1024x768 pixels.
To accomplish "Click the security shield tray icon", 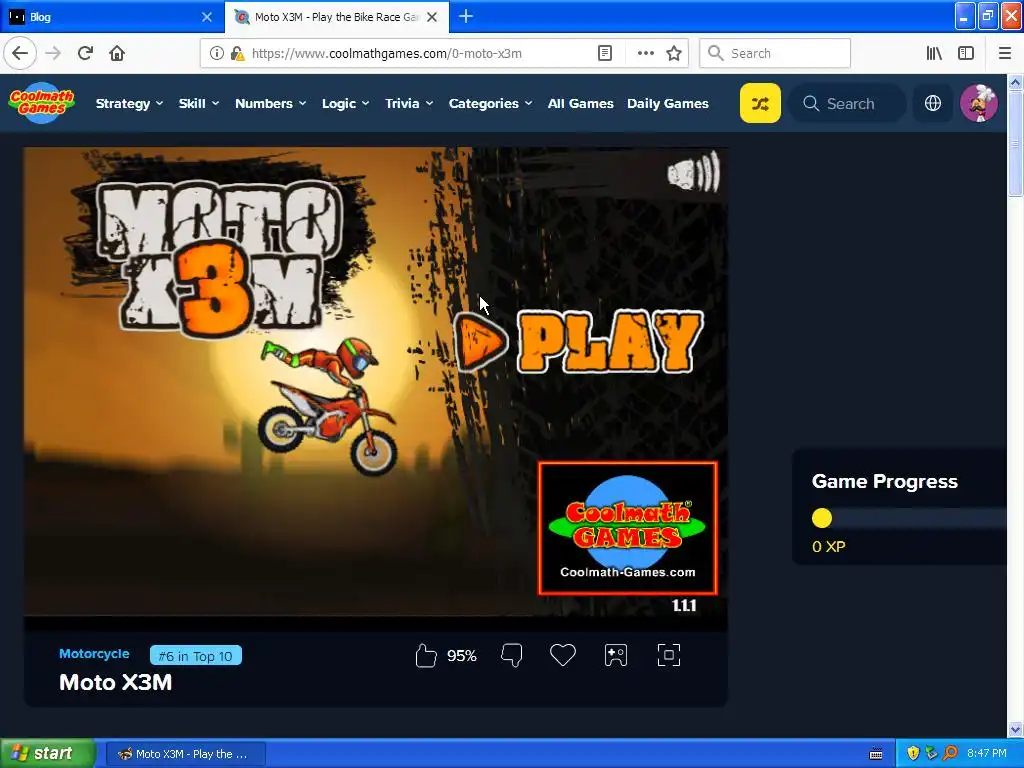I will 913,753.
